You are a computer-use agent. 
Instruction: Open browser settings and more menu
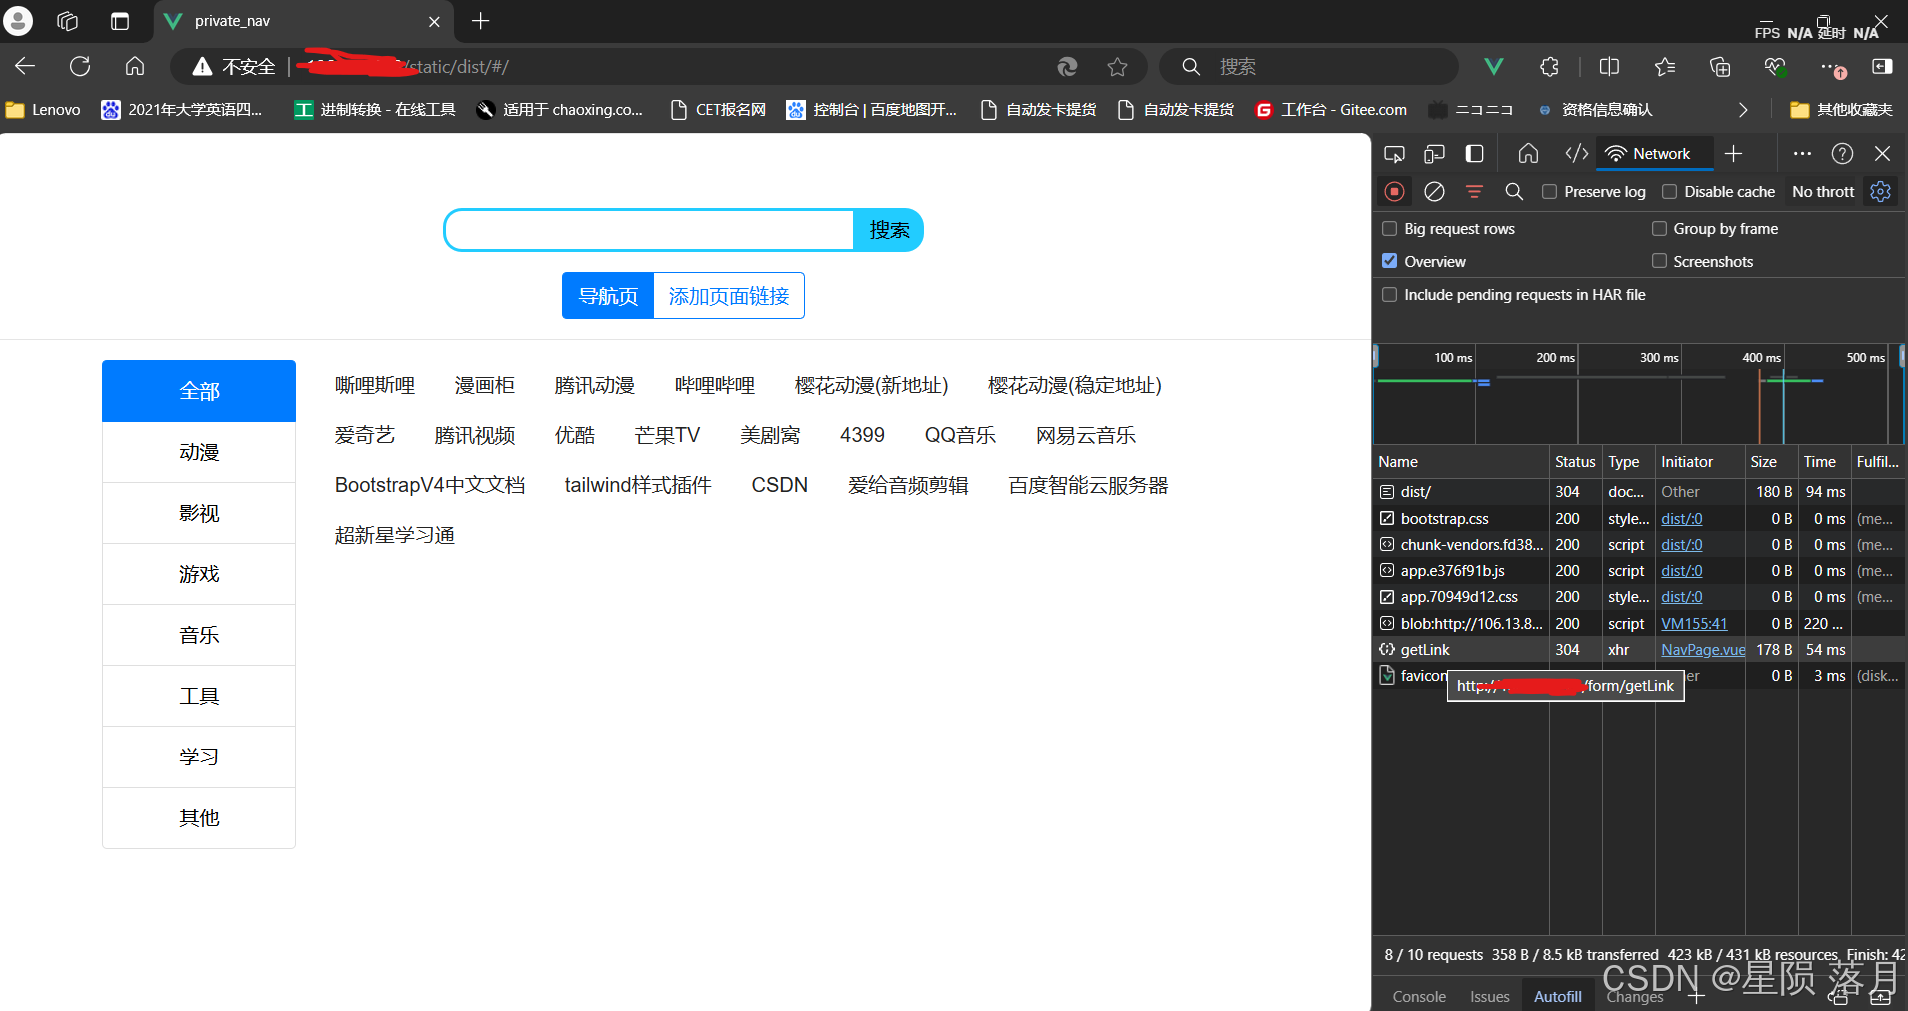click(x=1828, y=67)
